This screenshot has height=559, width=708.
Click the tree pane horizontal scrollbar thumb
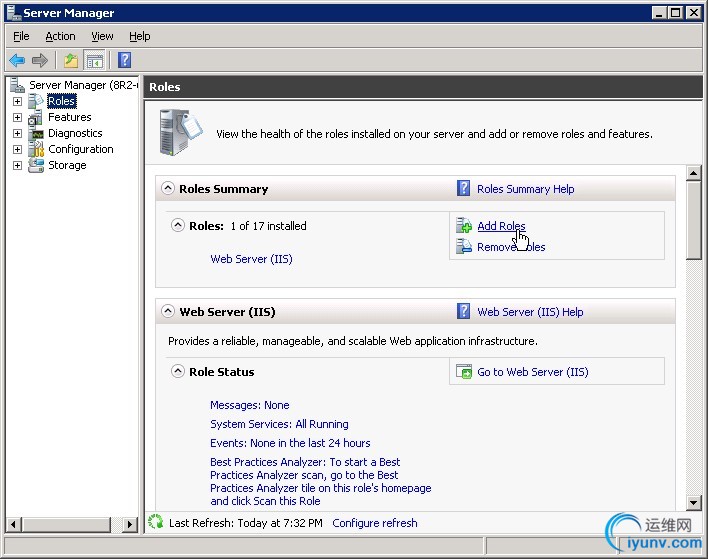[x=65, y=524]
